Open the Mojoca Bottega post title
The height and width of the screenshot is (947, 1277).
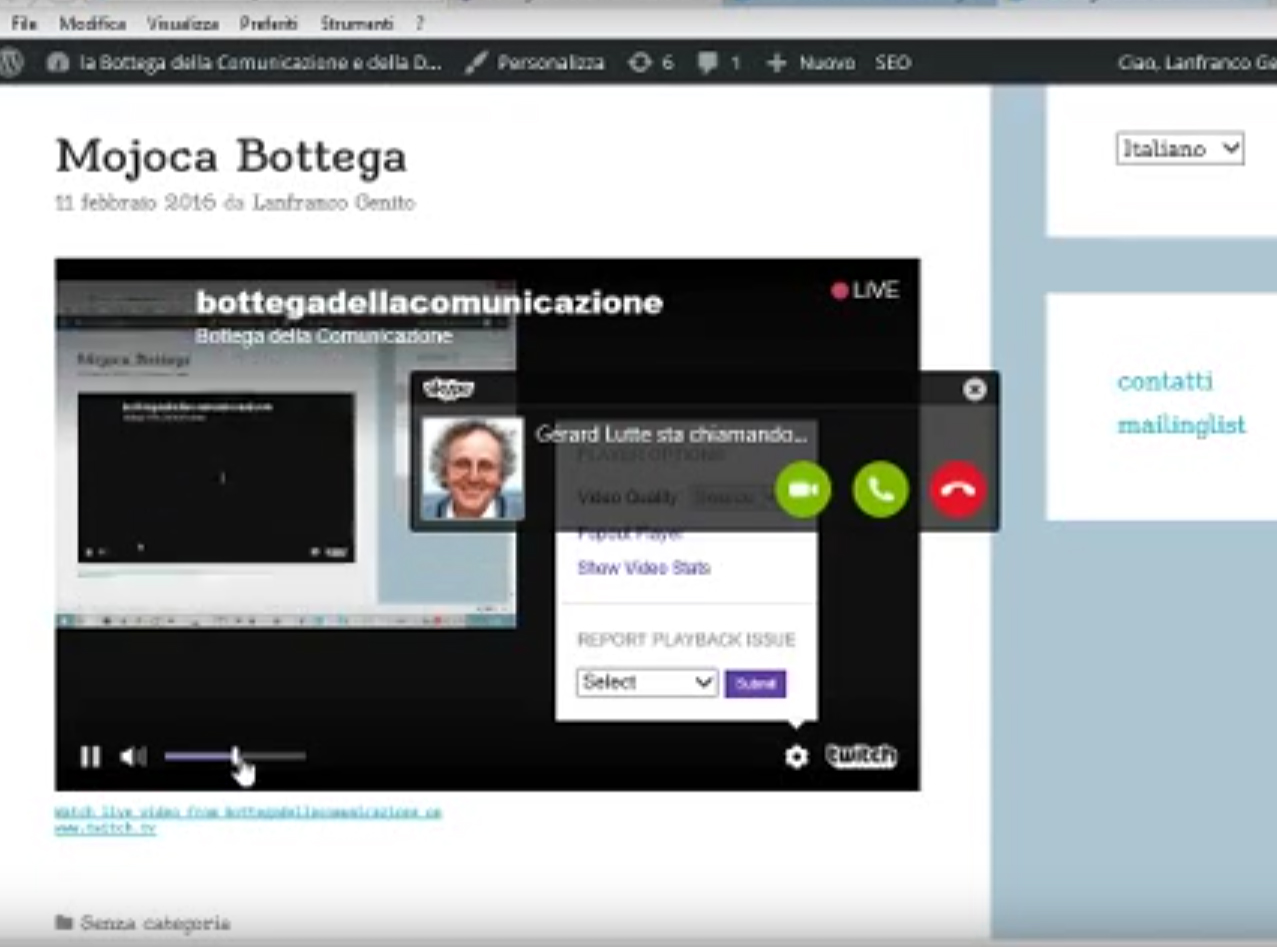pos(231,156)
